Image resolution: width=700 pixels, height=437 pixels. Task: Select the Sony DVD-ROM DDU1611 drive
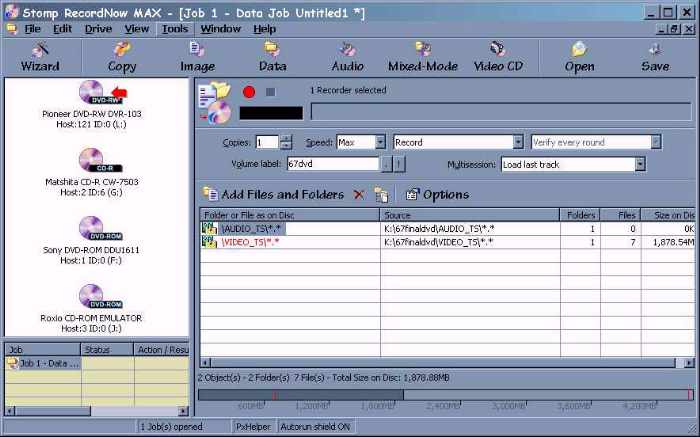click(92, 241)
